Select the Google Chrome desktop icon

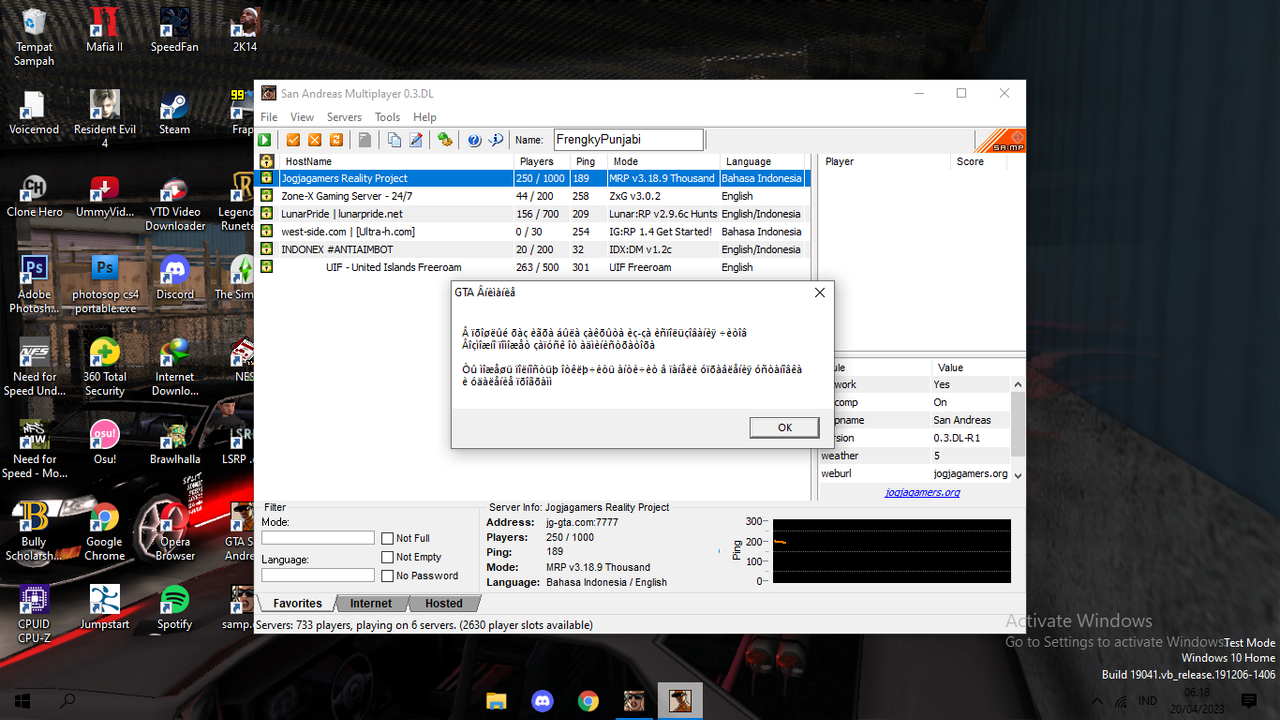(x=104, y=532)
